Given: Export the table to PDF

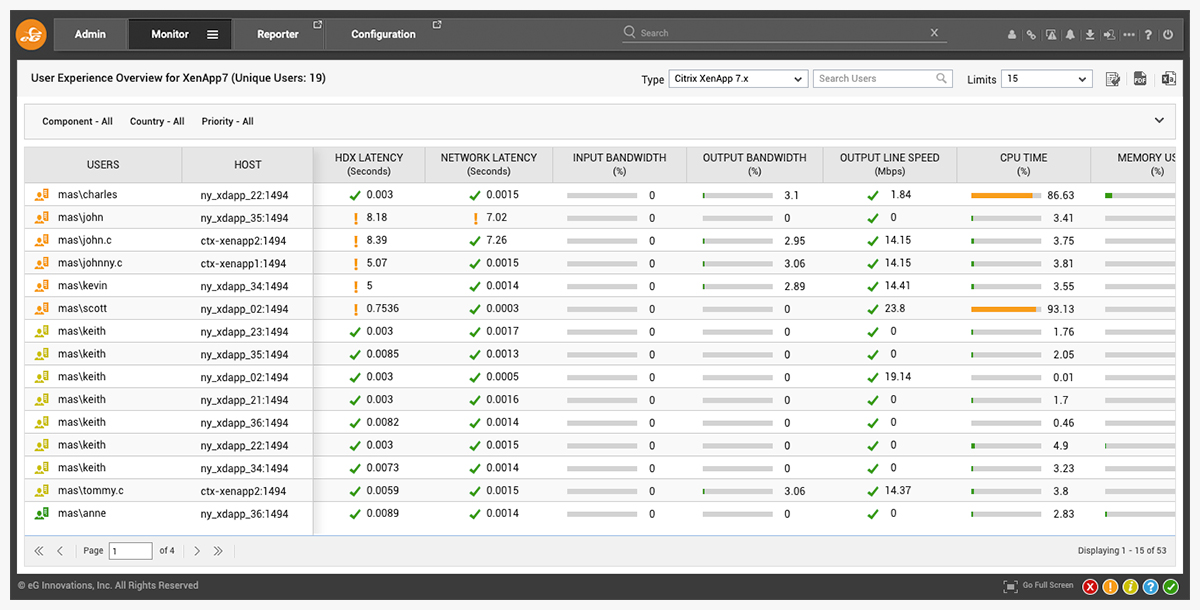Looking at the screenshot, I should tap(1140, 79).
